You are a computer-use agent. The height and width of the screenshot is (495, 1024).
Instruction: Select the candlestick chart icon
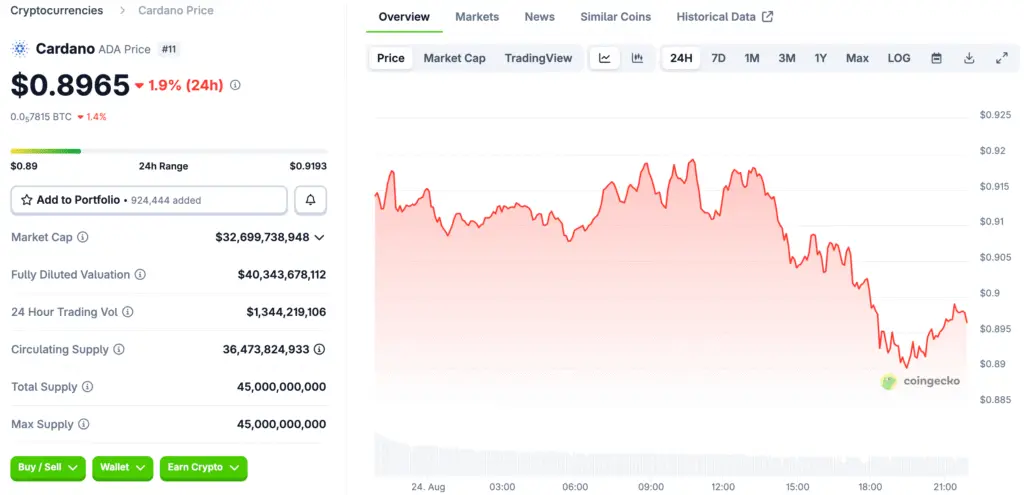(637, 58)
